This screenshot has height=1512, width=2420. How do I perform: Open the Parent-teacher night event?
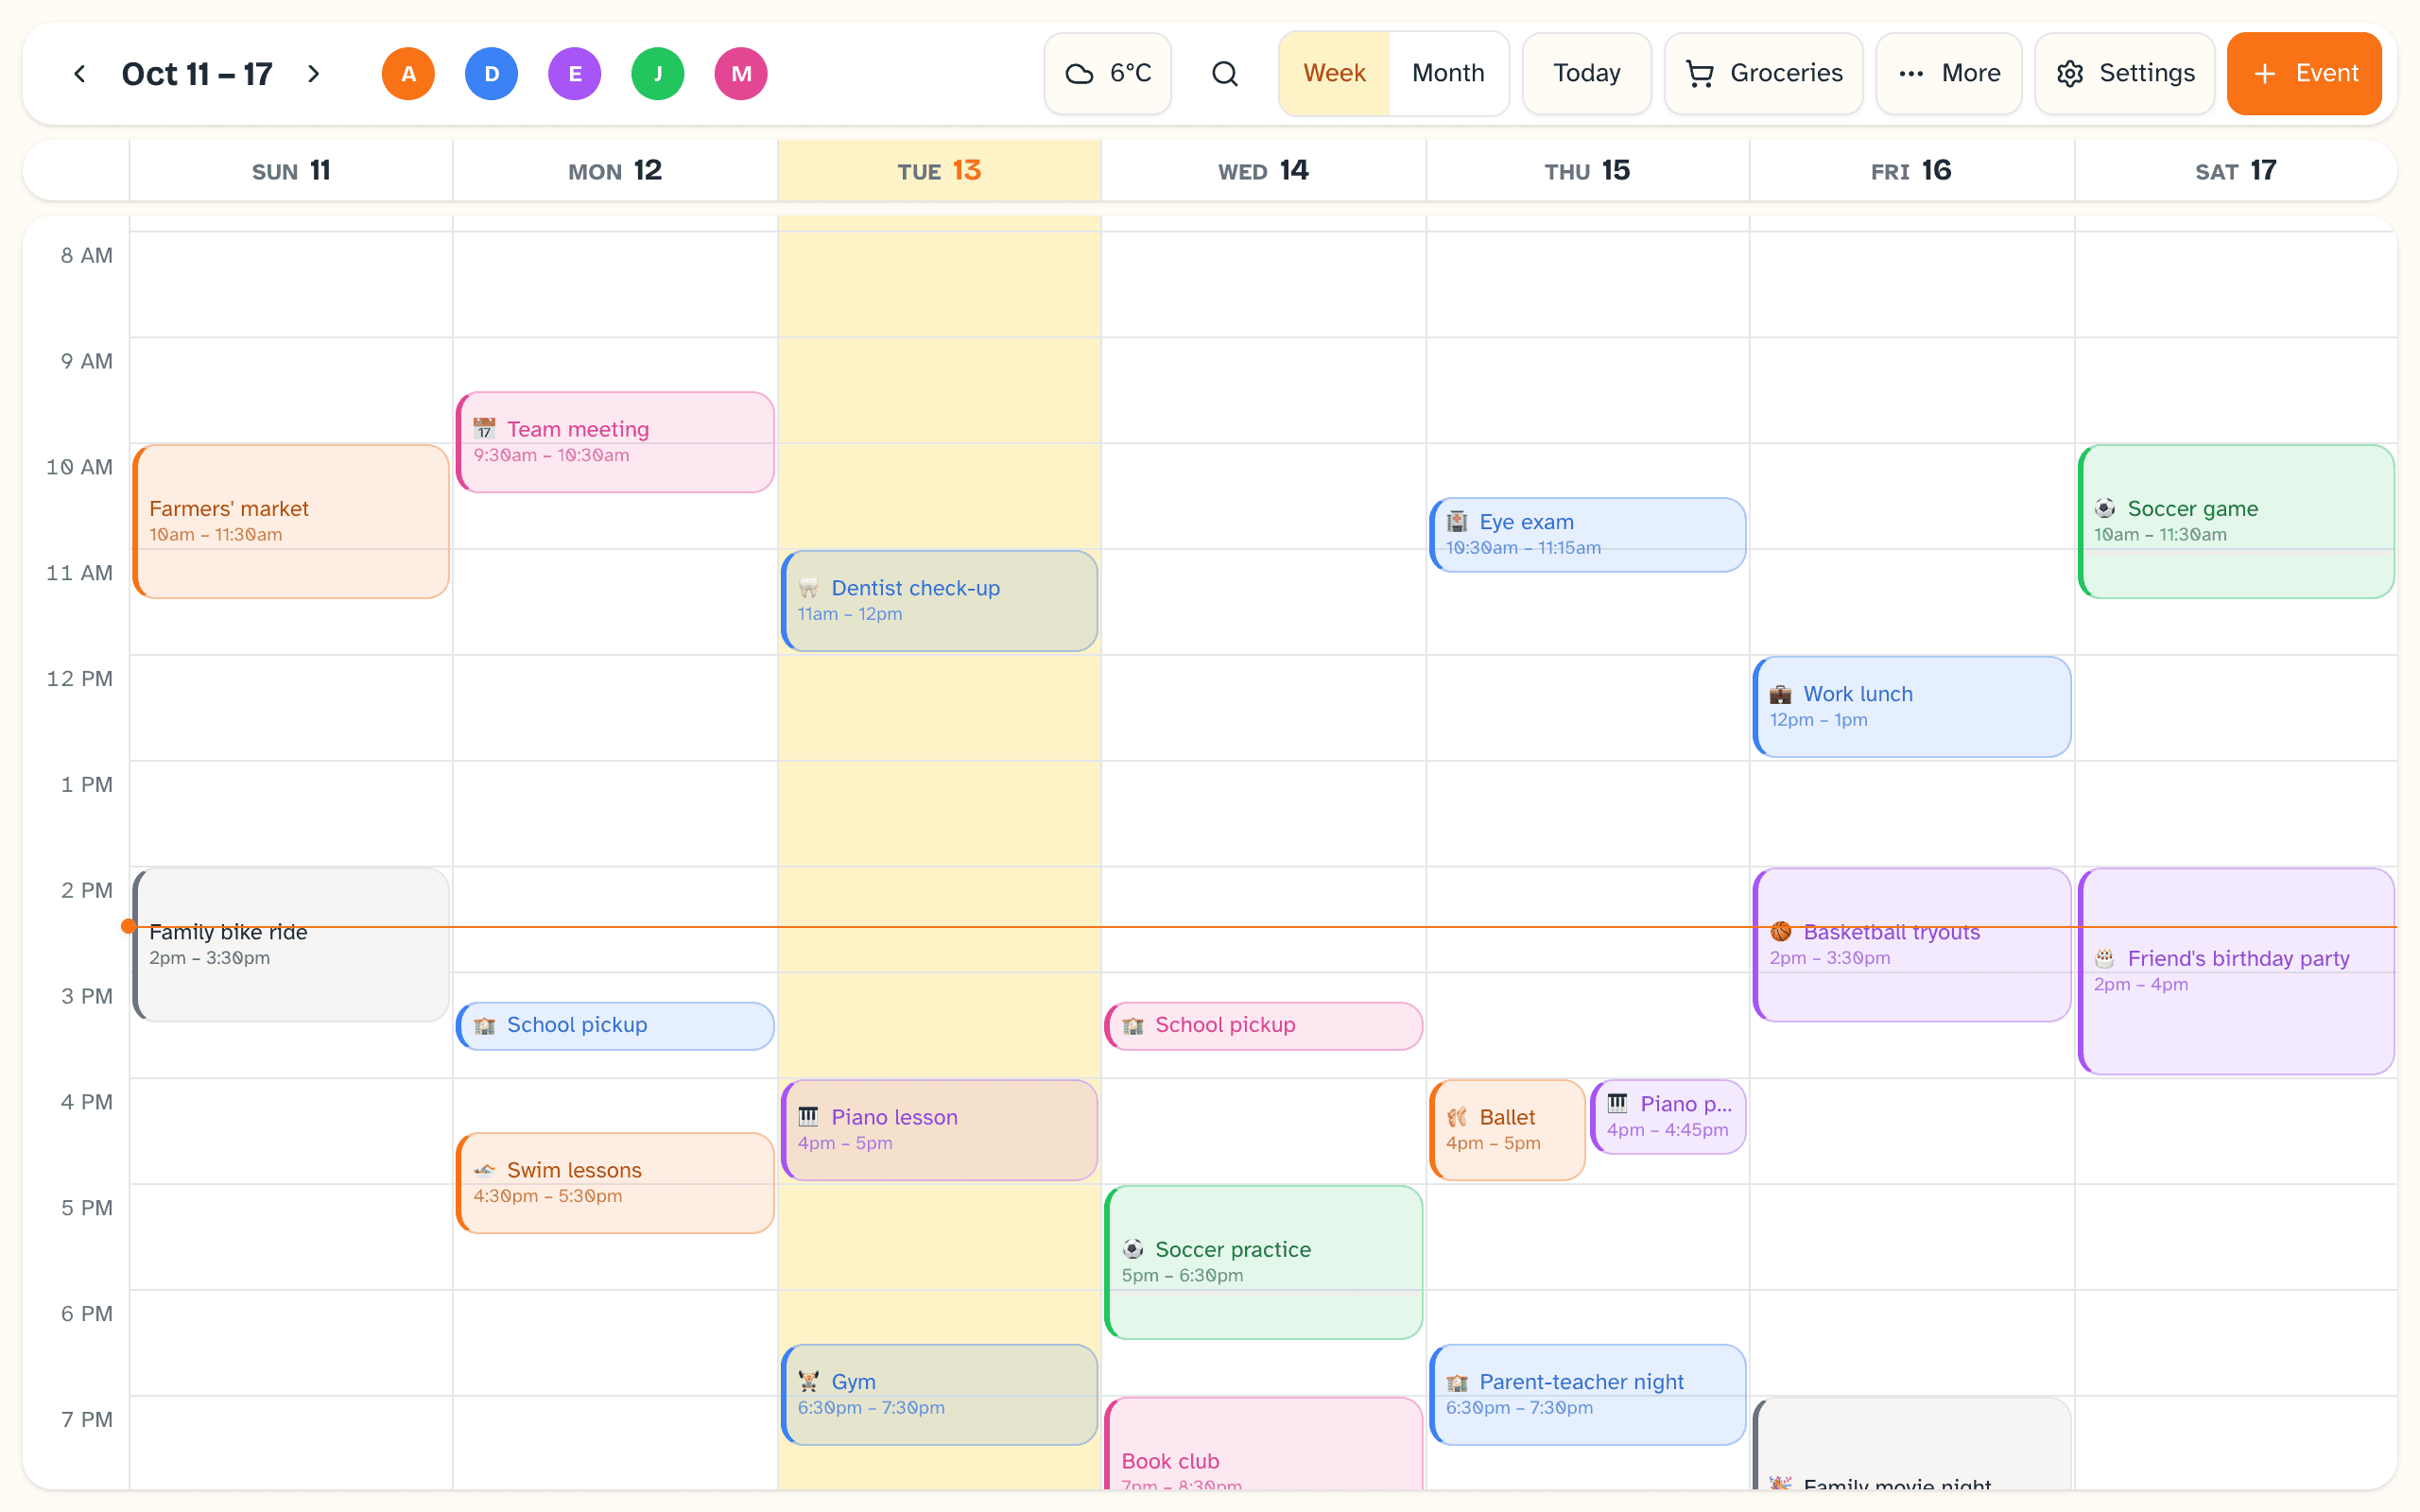1587,1394
